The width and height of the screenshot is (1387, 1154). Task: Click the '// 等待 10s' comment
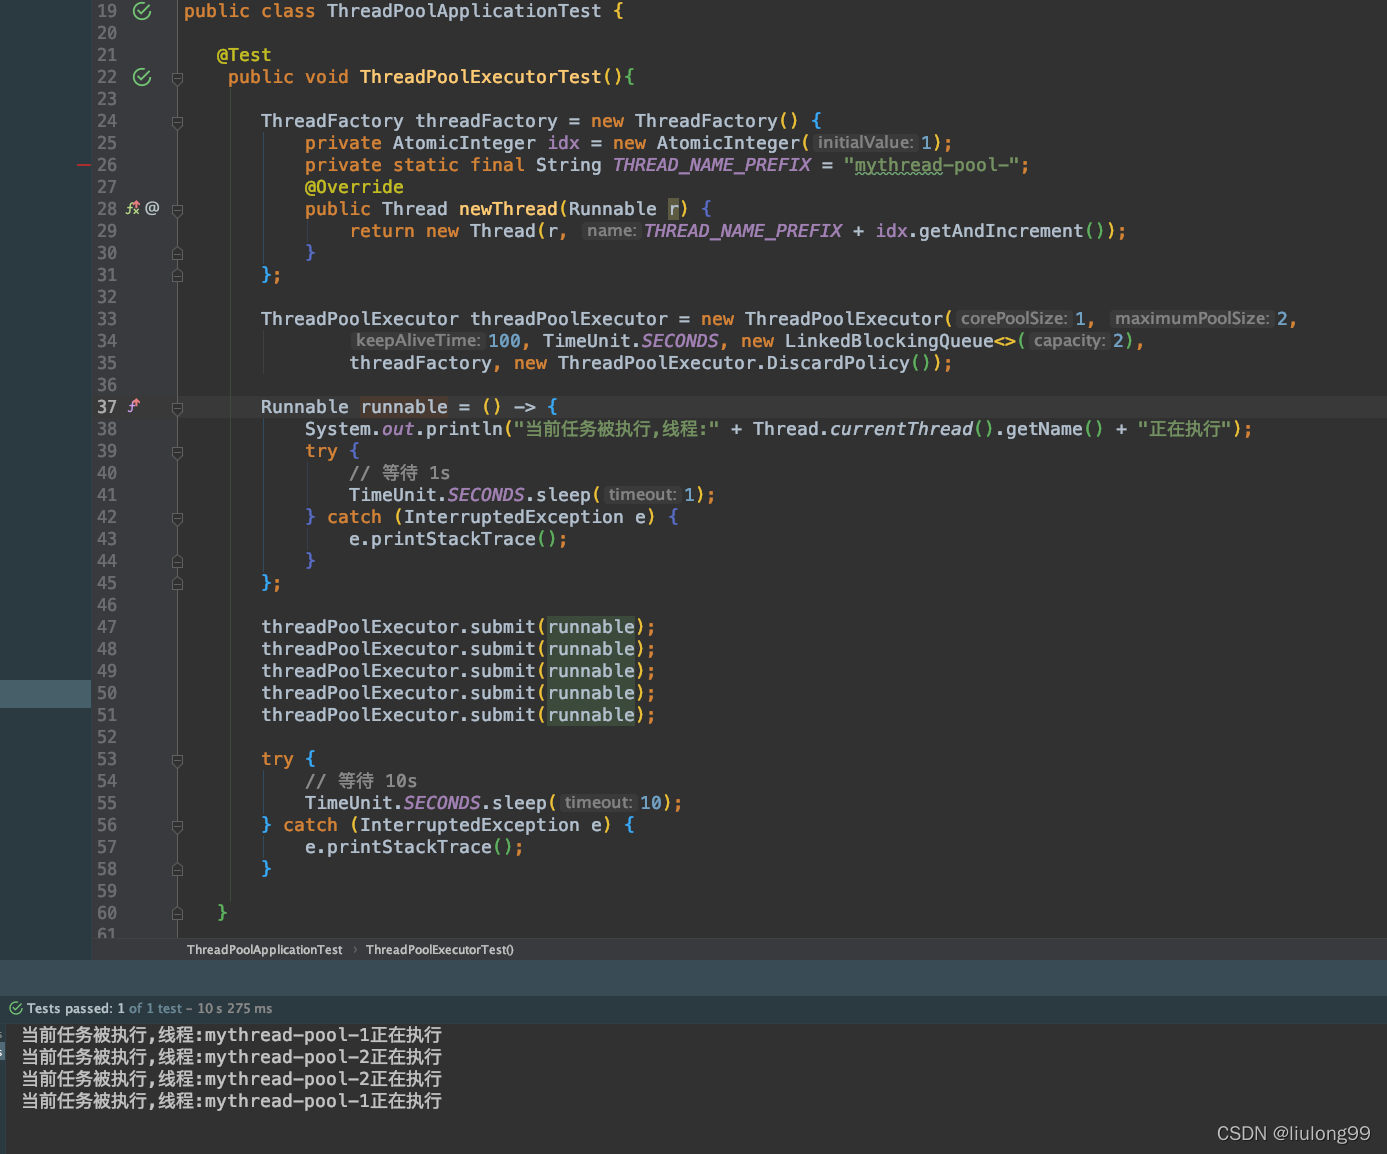(x=361, y=781)
